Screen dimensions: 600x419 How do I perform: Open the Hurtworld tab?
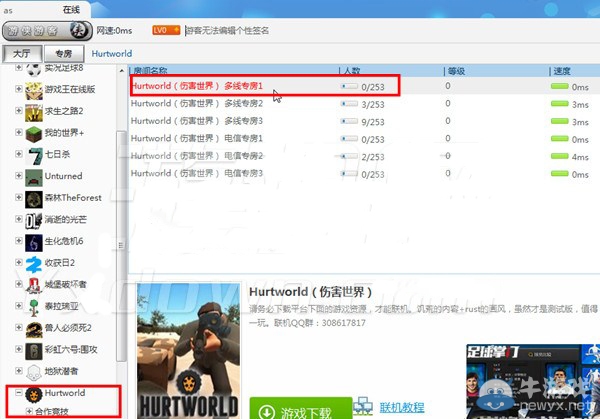(x=112, y=54)
